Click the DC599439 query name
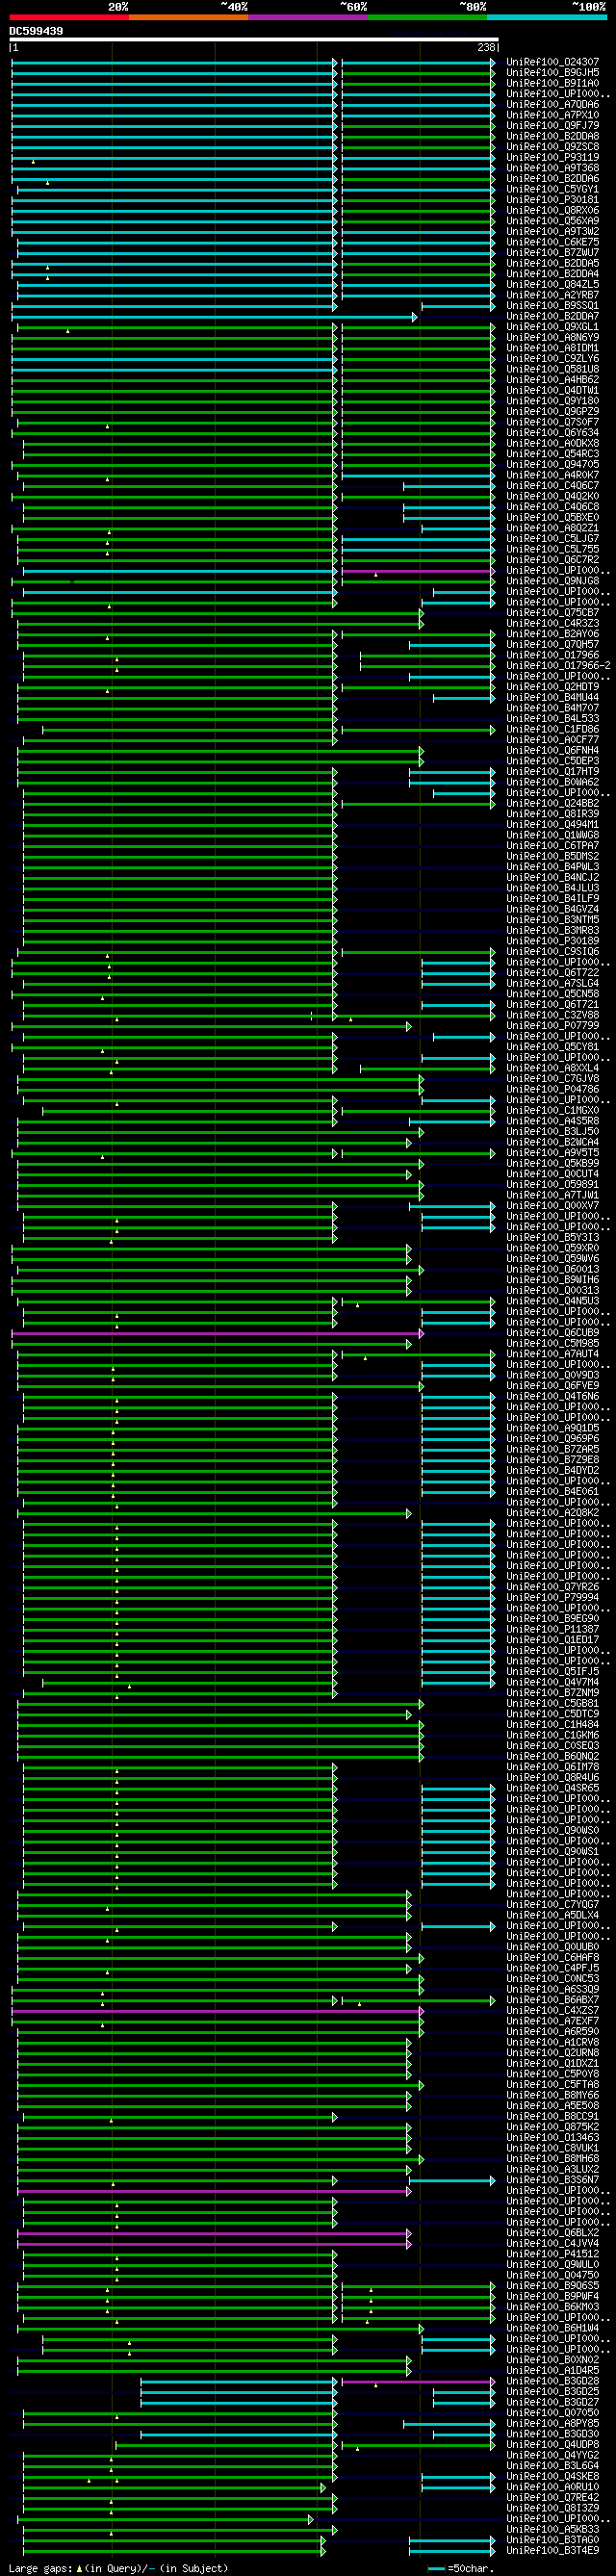616x2576 pixels. click(36, 31)
